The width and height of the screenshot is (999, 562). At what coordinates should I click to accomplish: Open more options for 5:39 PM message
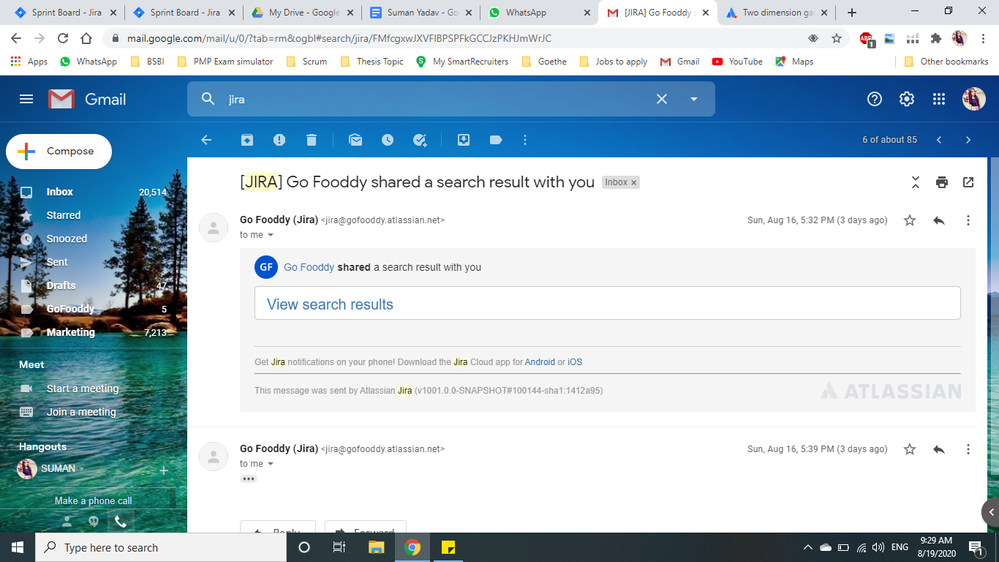(968, 449)
